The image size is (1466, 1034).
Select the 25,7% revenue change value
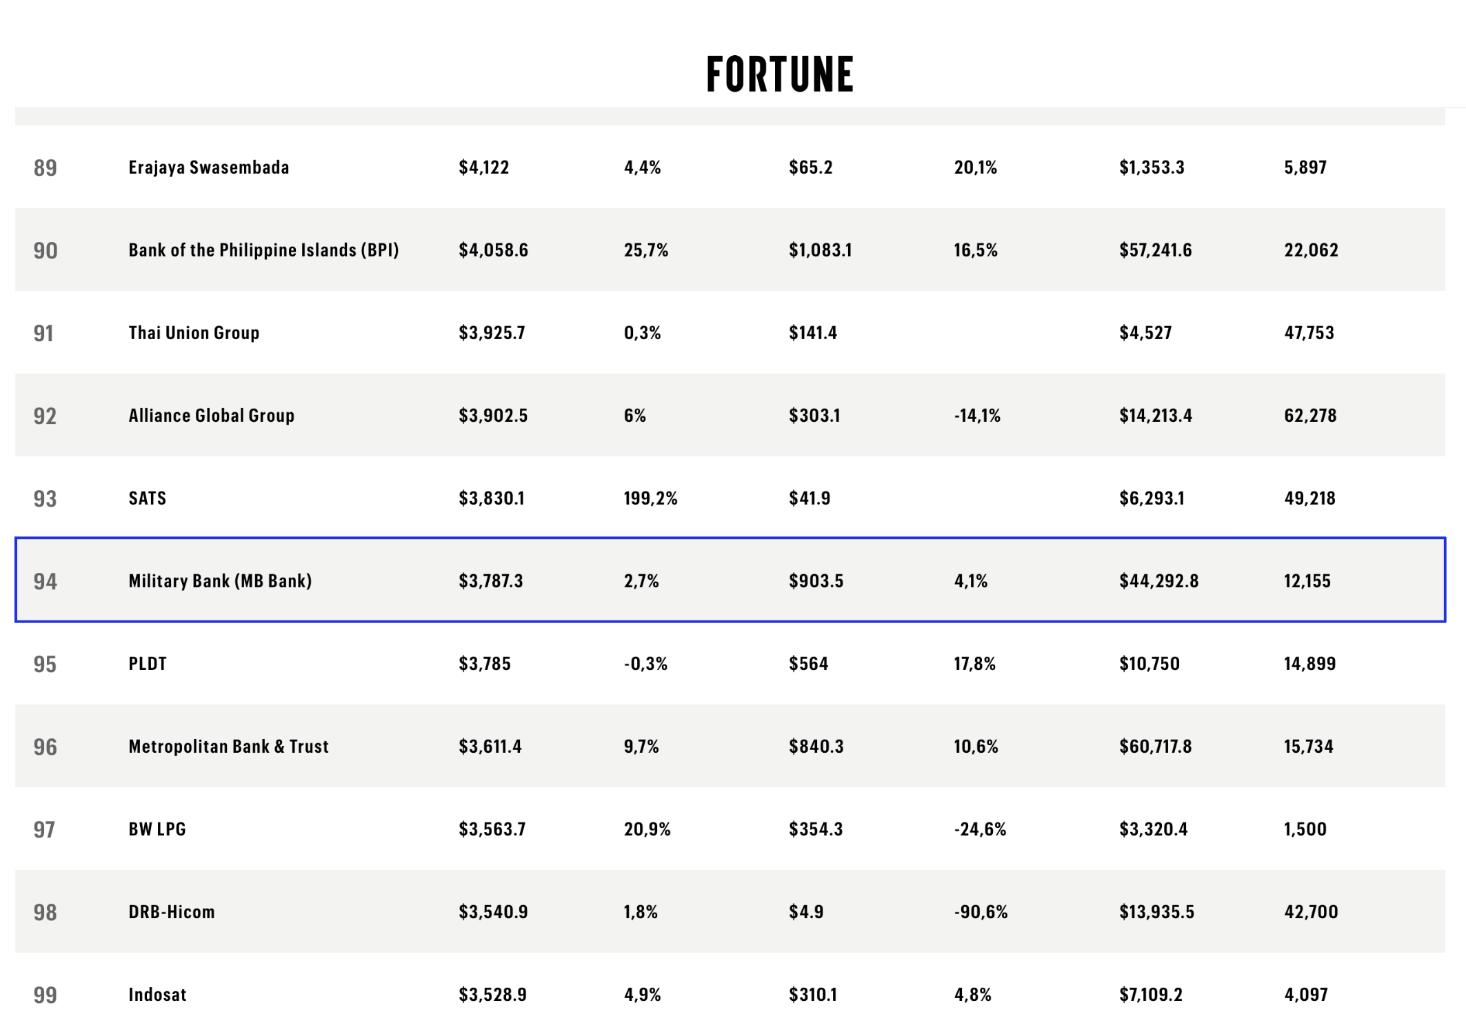[646, 250]
